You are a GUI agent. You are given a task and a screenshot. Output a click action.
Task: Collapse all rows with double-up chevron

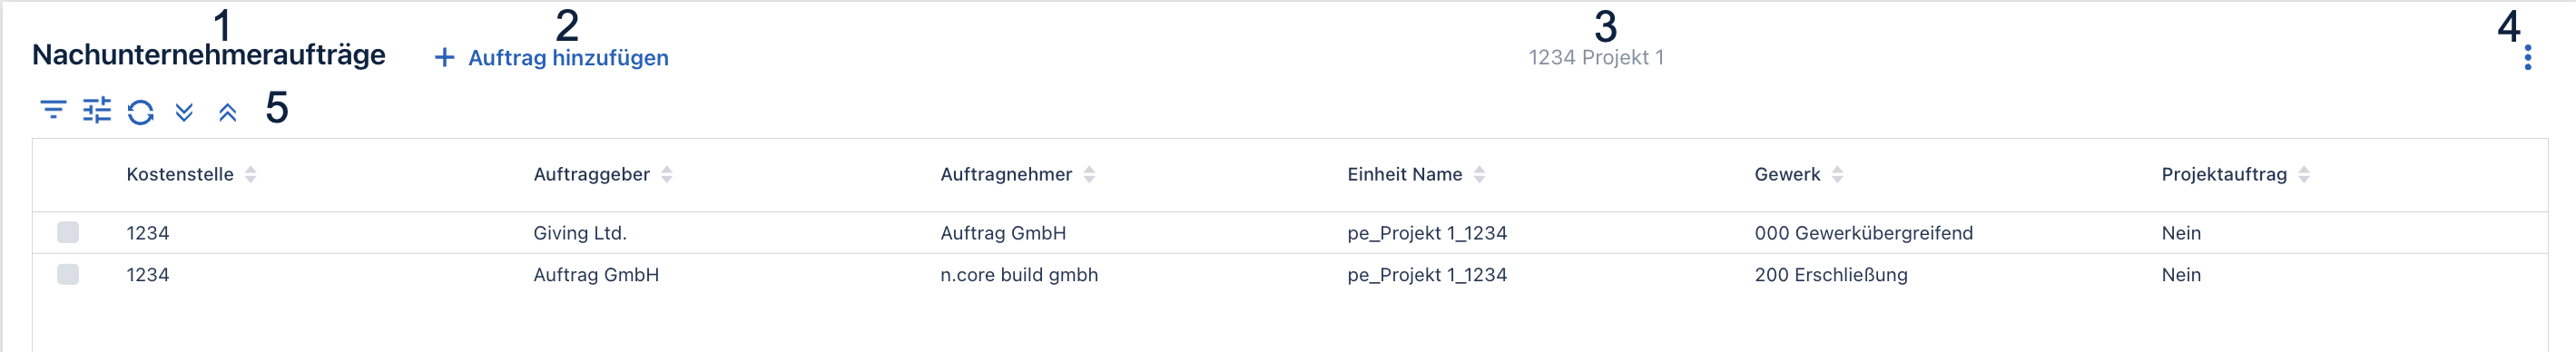click(228, 112)
